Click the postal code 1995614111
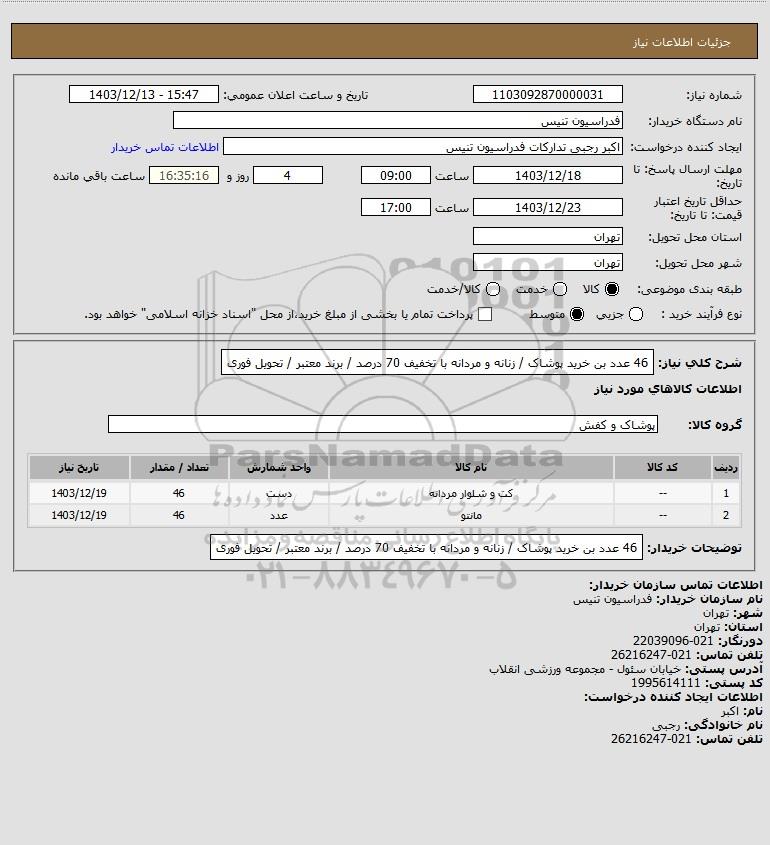 (665, 683)
